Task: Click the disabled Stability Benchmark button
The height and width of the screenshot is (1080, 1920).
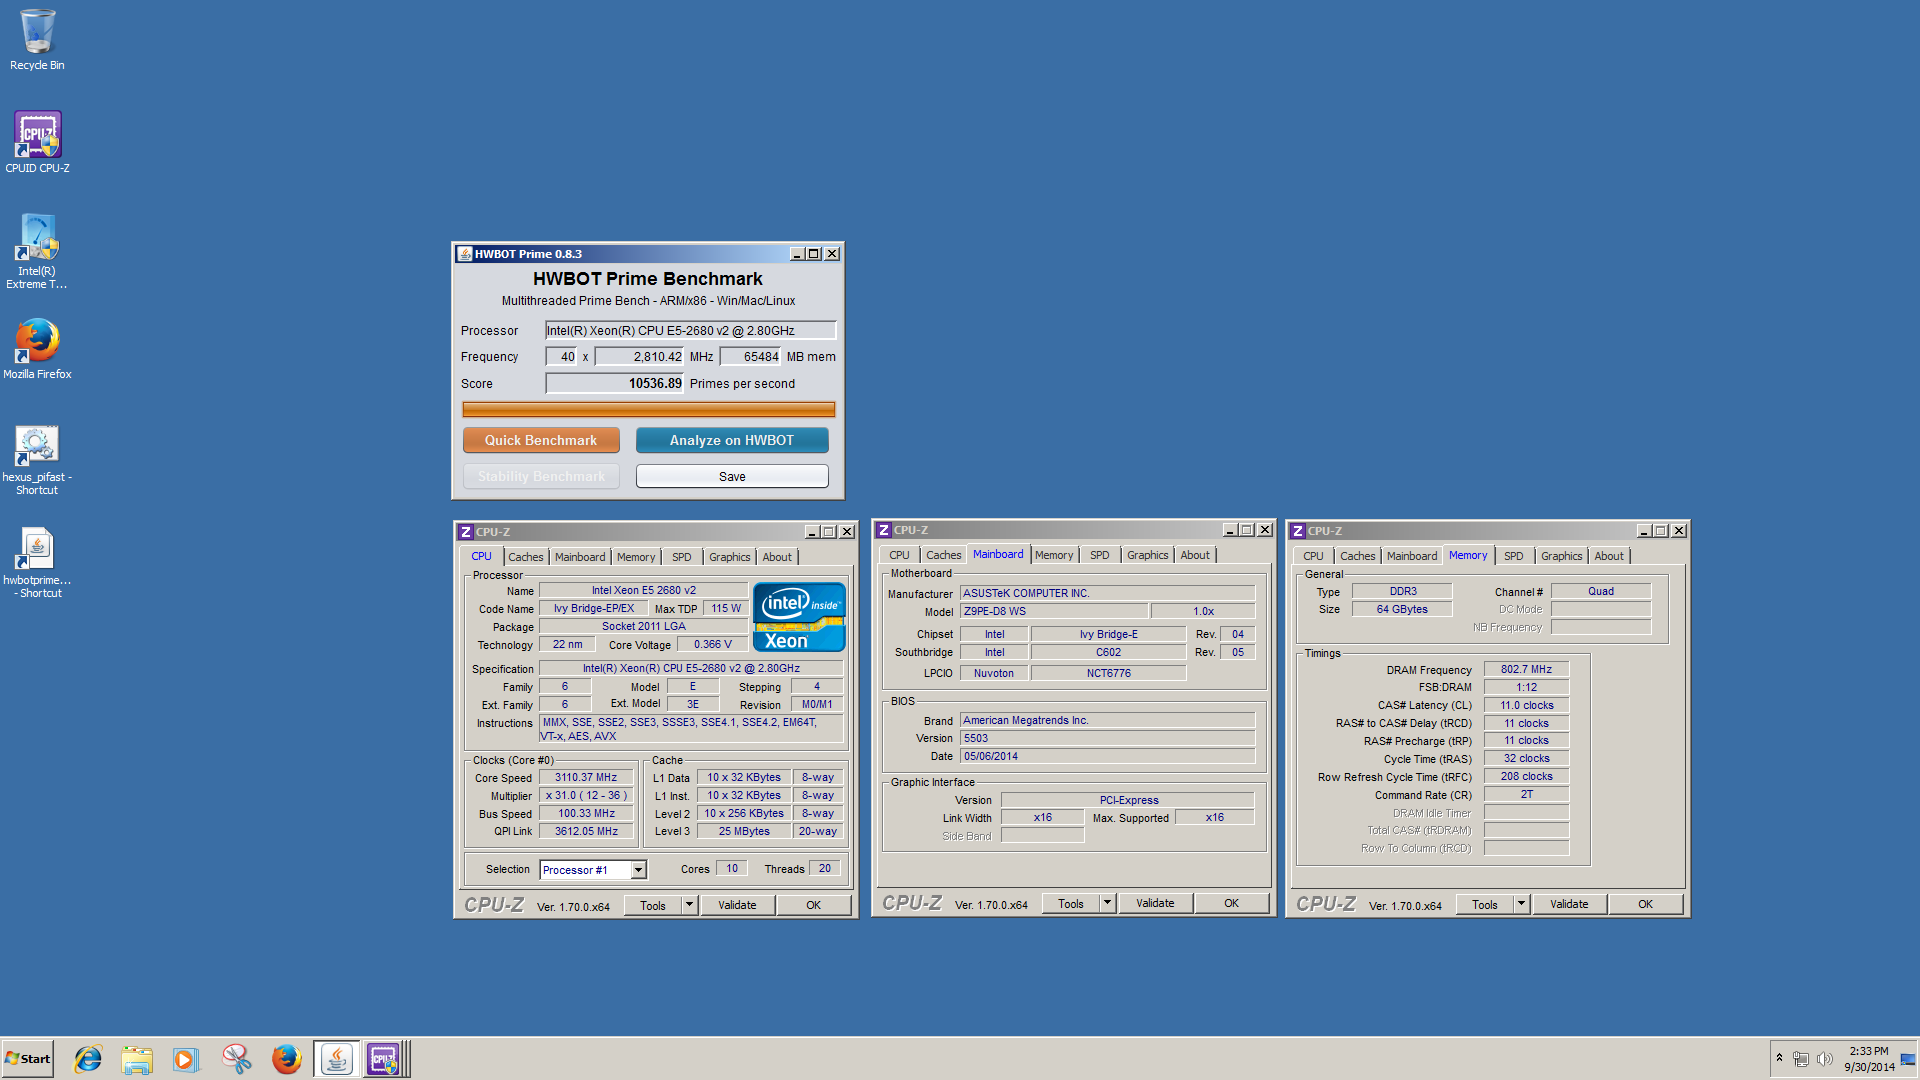Action: [541, 476]
